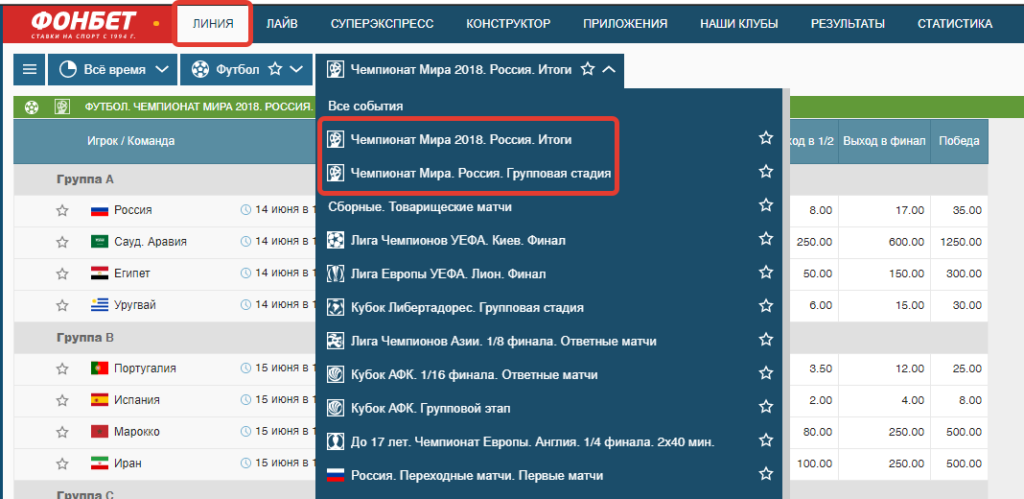Click Egypt flag icon

click(99, 274)
